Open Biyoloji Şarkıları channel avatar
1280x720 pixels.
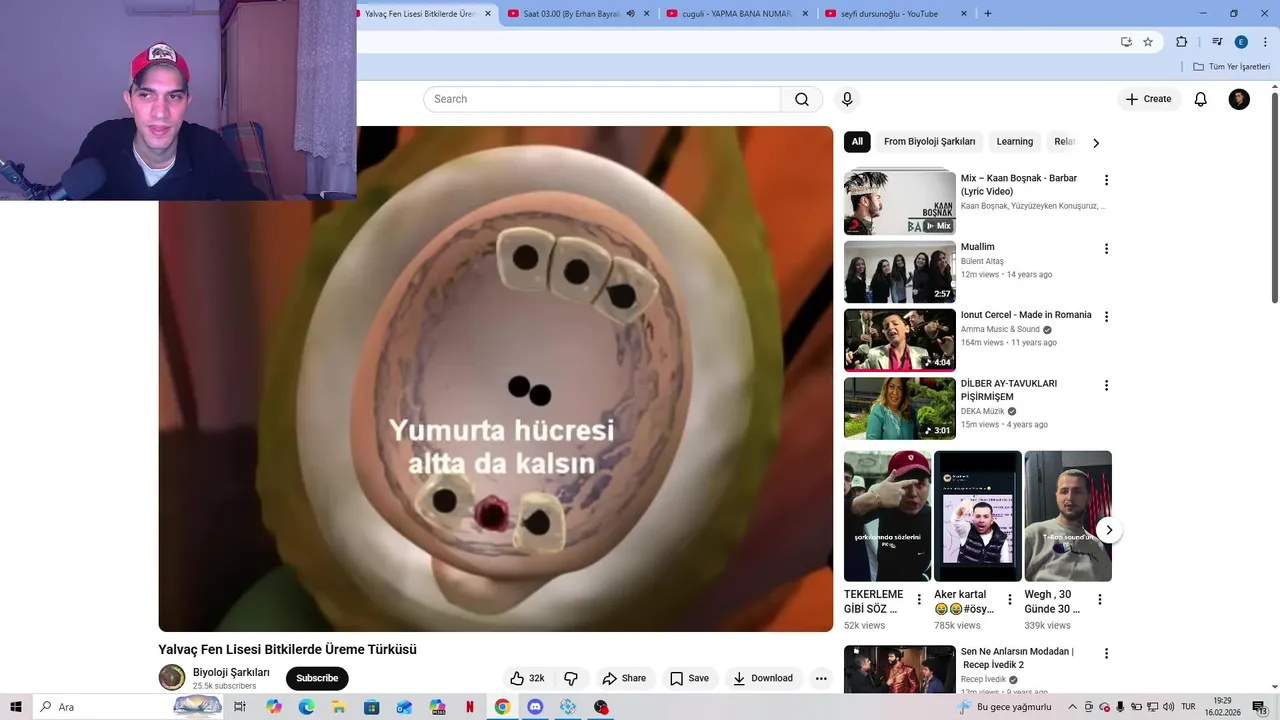click(x=172, y=677)
